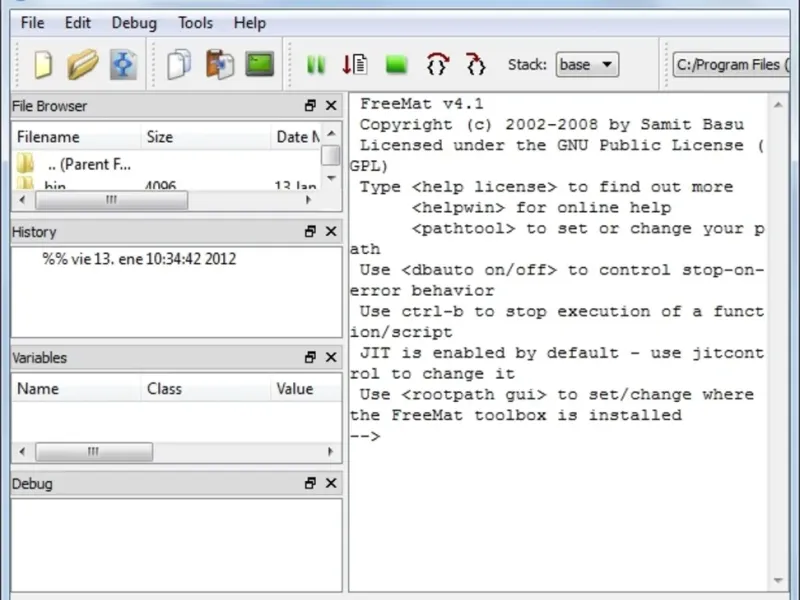Click the Paste clipboard icon
800x600 pixels.
pyautogui.click(x=220, y=64)
